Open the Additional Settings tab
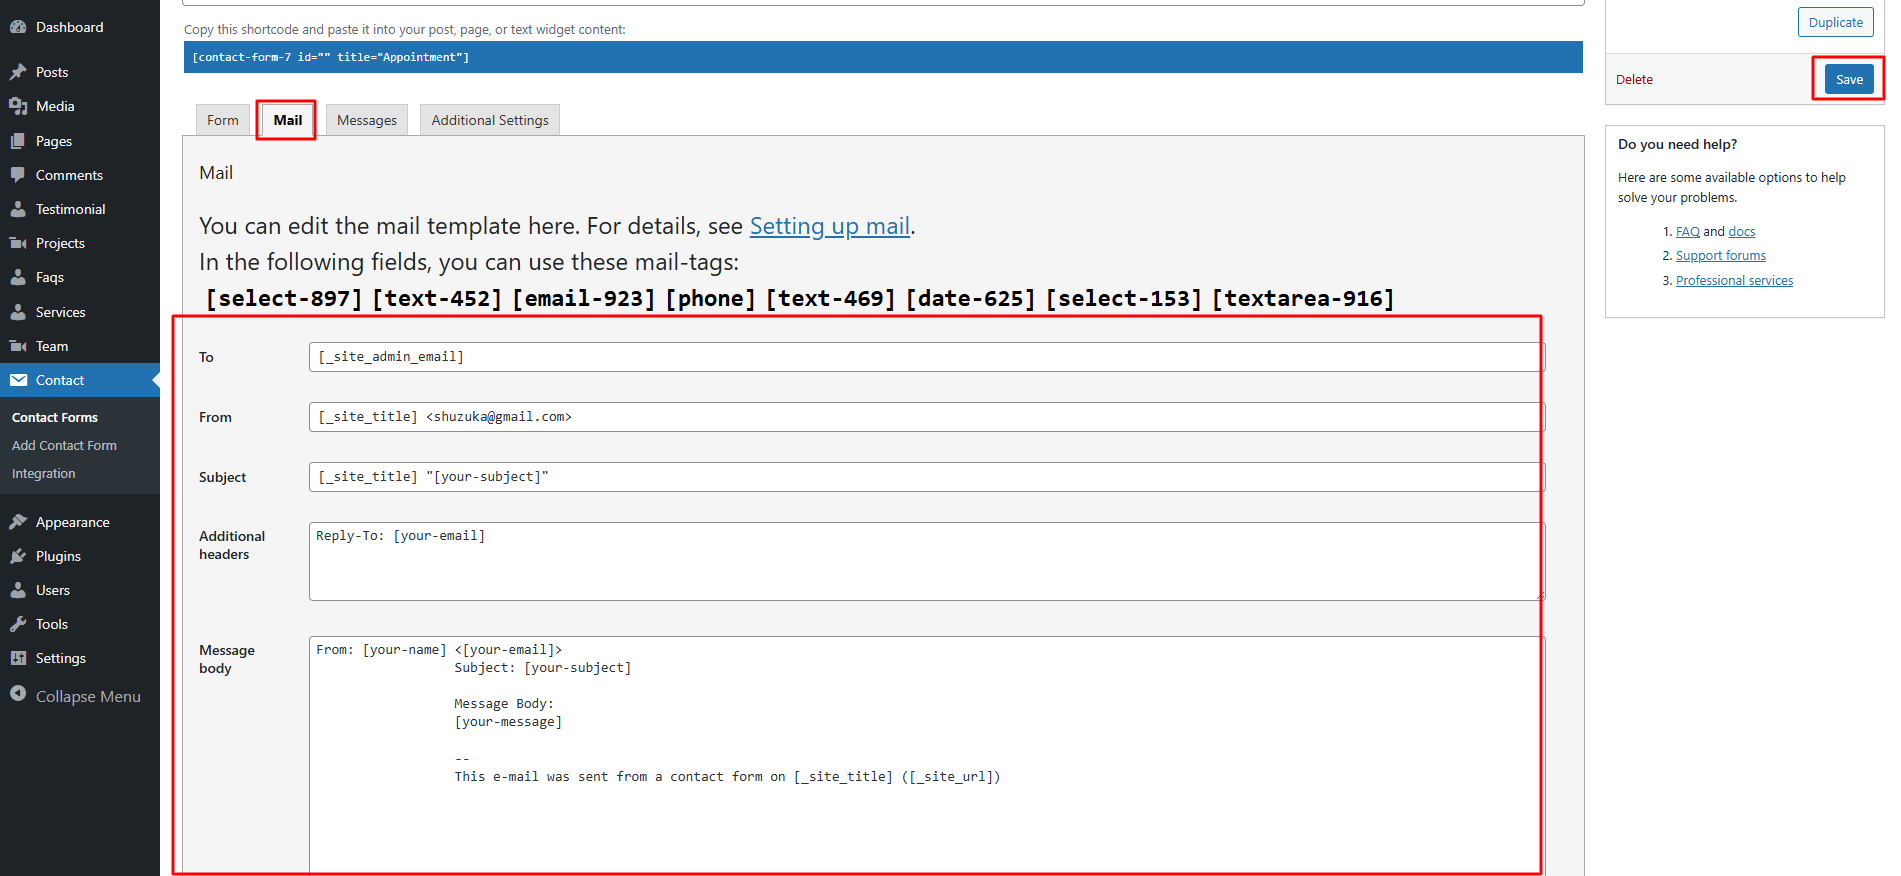 490,120
